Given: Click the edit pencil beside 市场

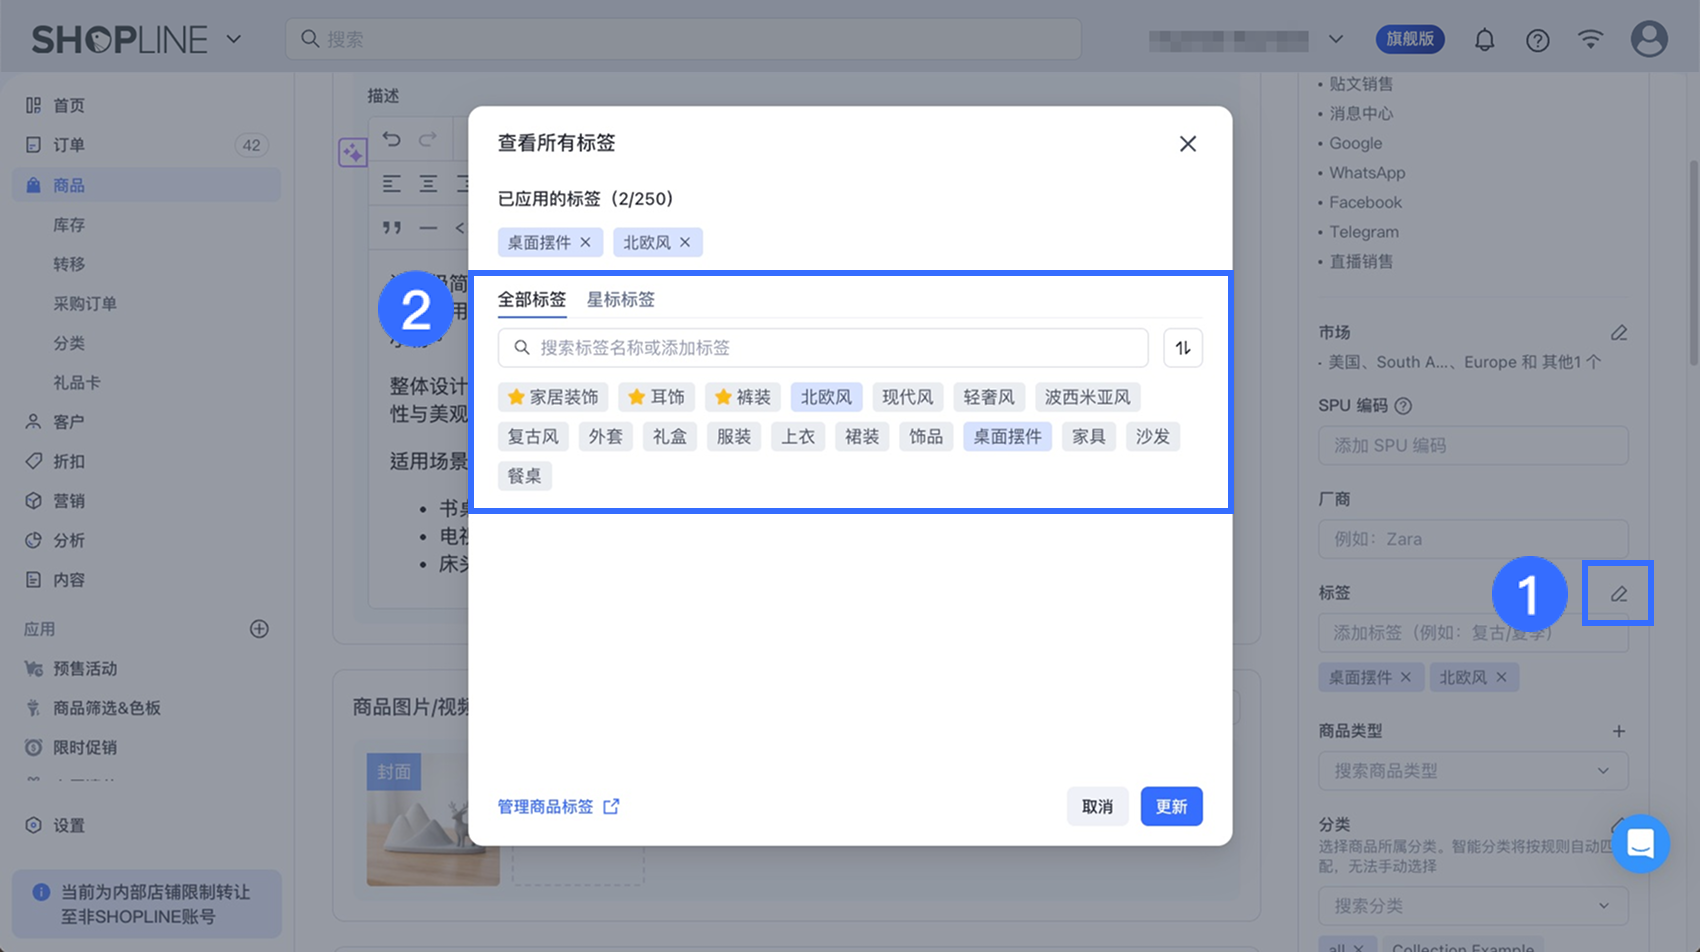Looking at the screenshot, I should tap(1619, 333).
